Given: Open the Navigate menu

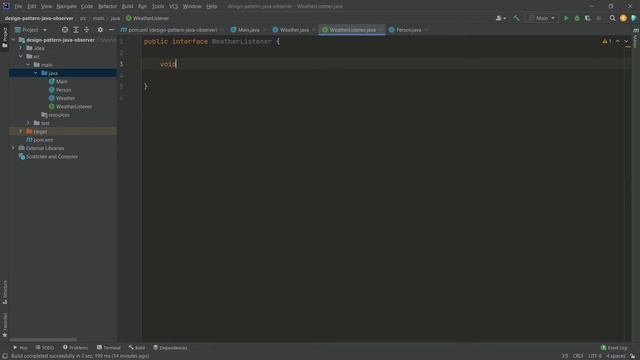Looking at the screenshot, I should pos(66,6).
